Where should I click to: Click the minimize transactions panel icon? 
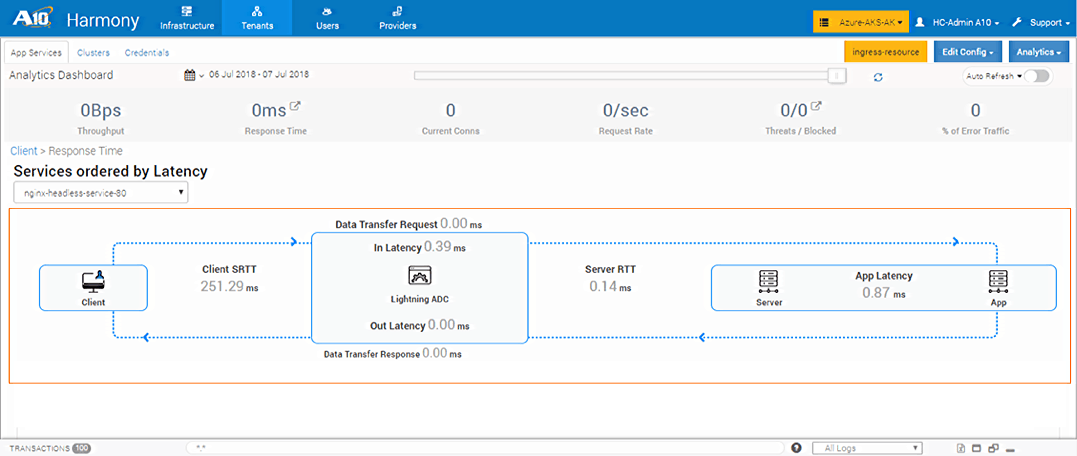[1010, 450]
